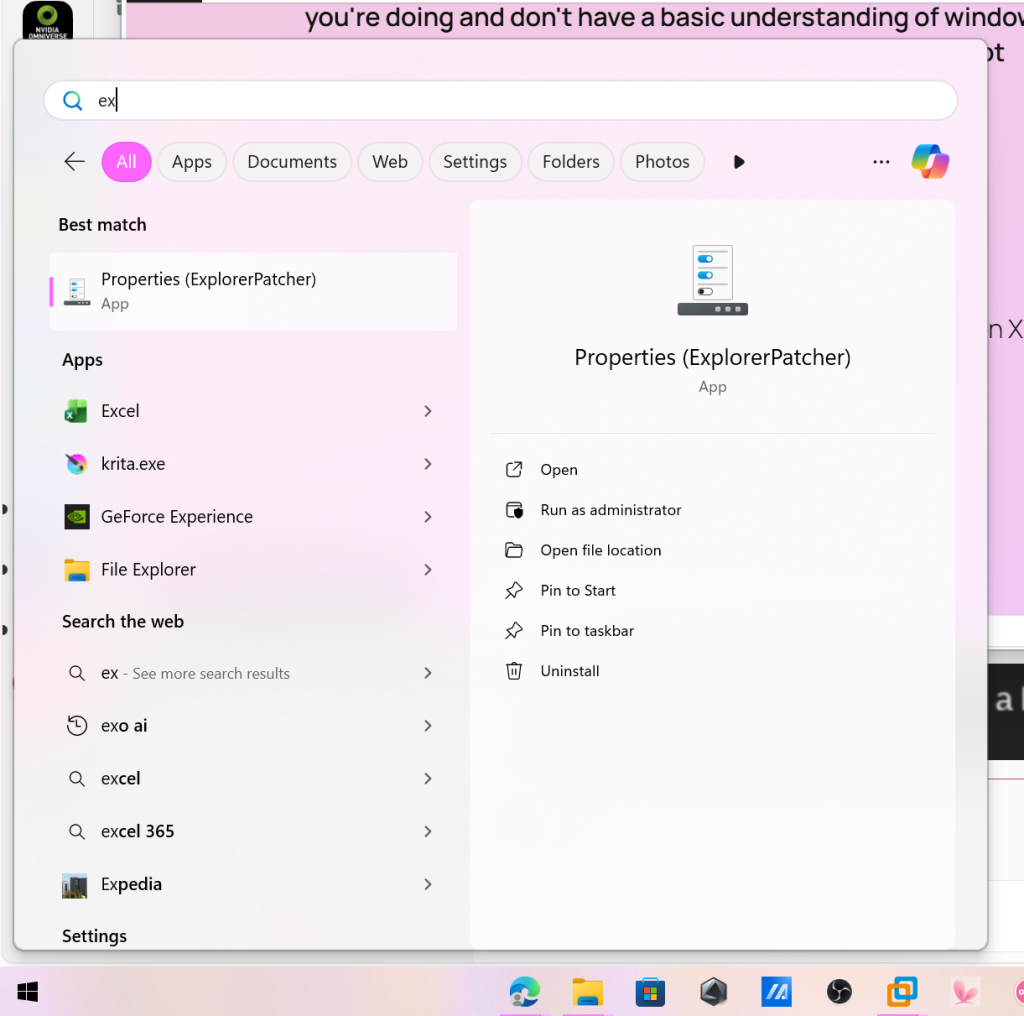
Task: Select the Documents filter tab
Action: [291, 162]
